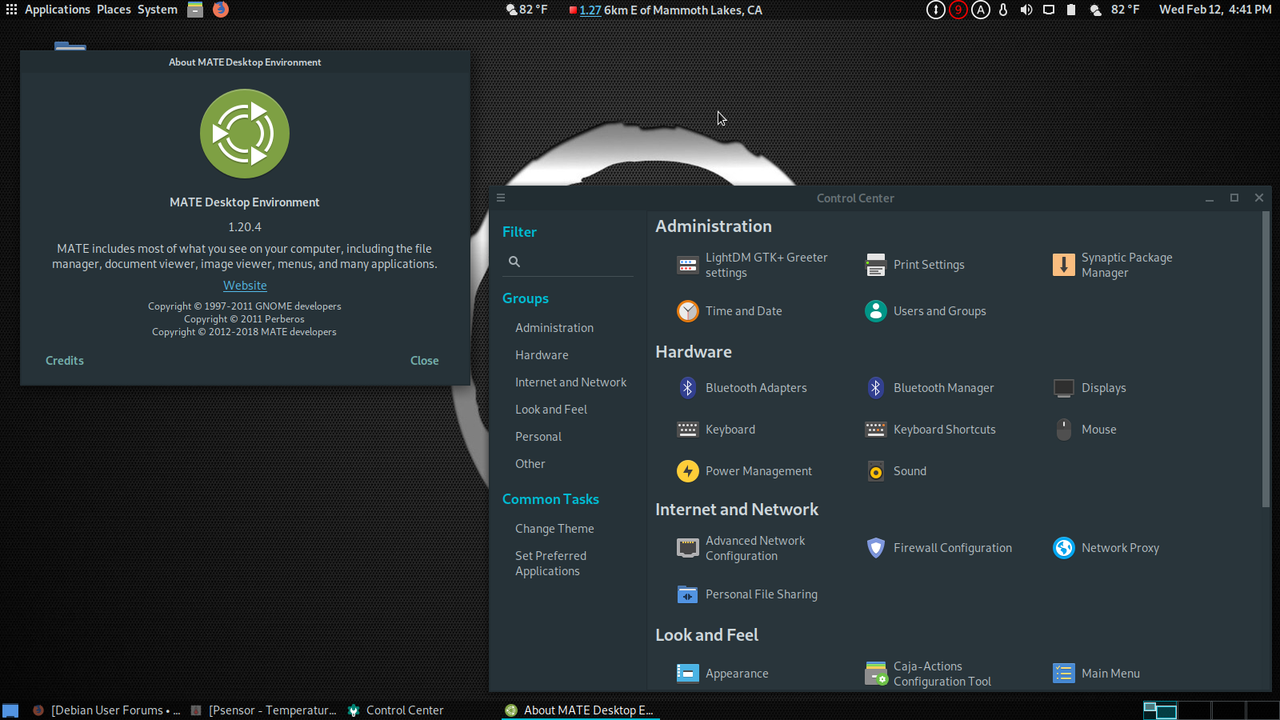Viewport: 1280px width, 720px height.
Task: Open Control Center window menu icon
Action: point(501,198)
